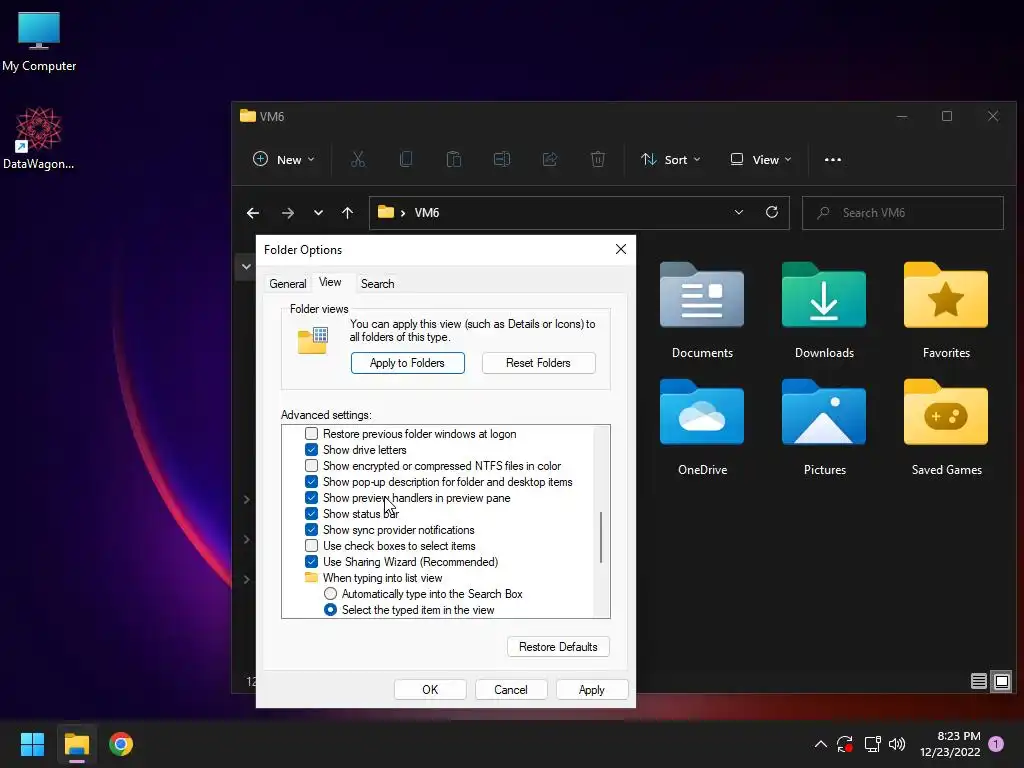The height and width of the screenshot is (768, 1024).
Task: Click the Paste icon in Explorer toolbar
Action: [454, 159]
